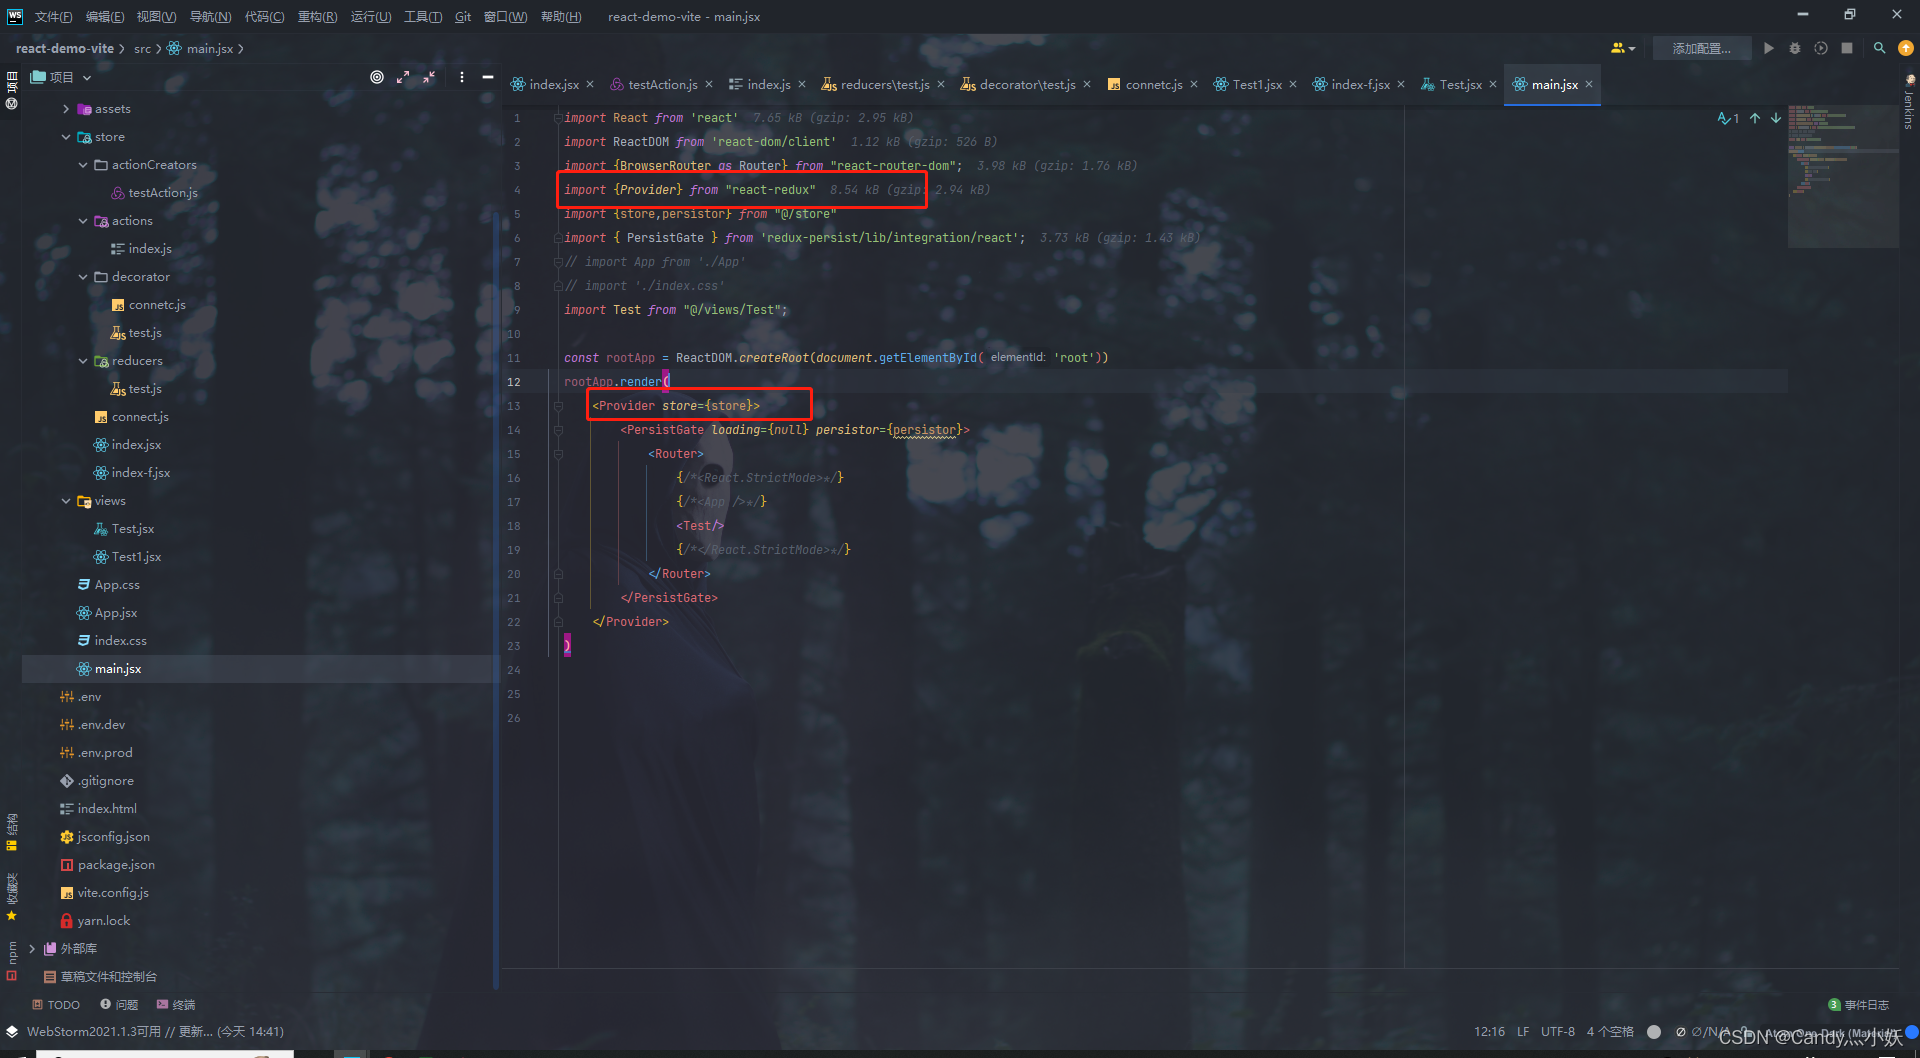
Task: Stop the running process with the stop icon
Action: point(1847,48)
